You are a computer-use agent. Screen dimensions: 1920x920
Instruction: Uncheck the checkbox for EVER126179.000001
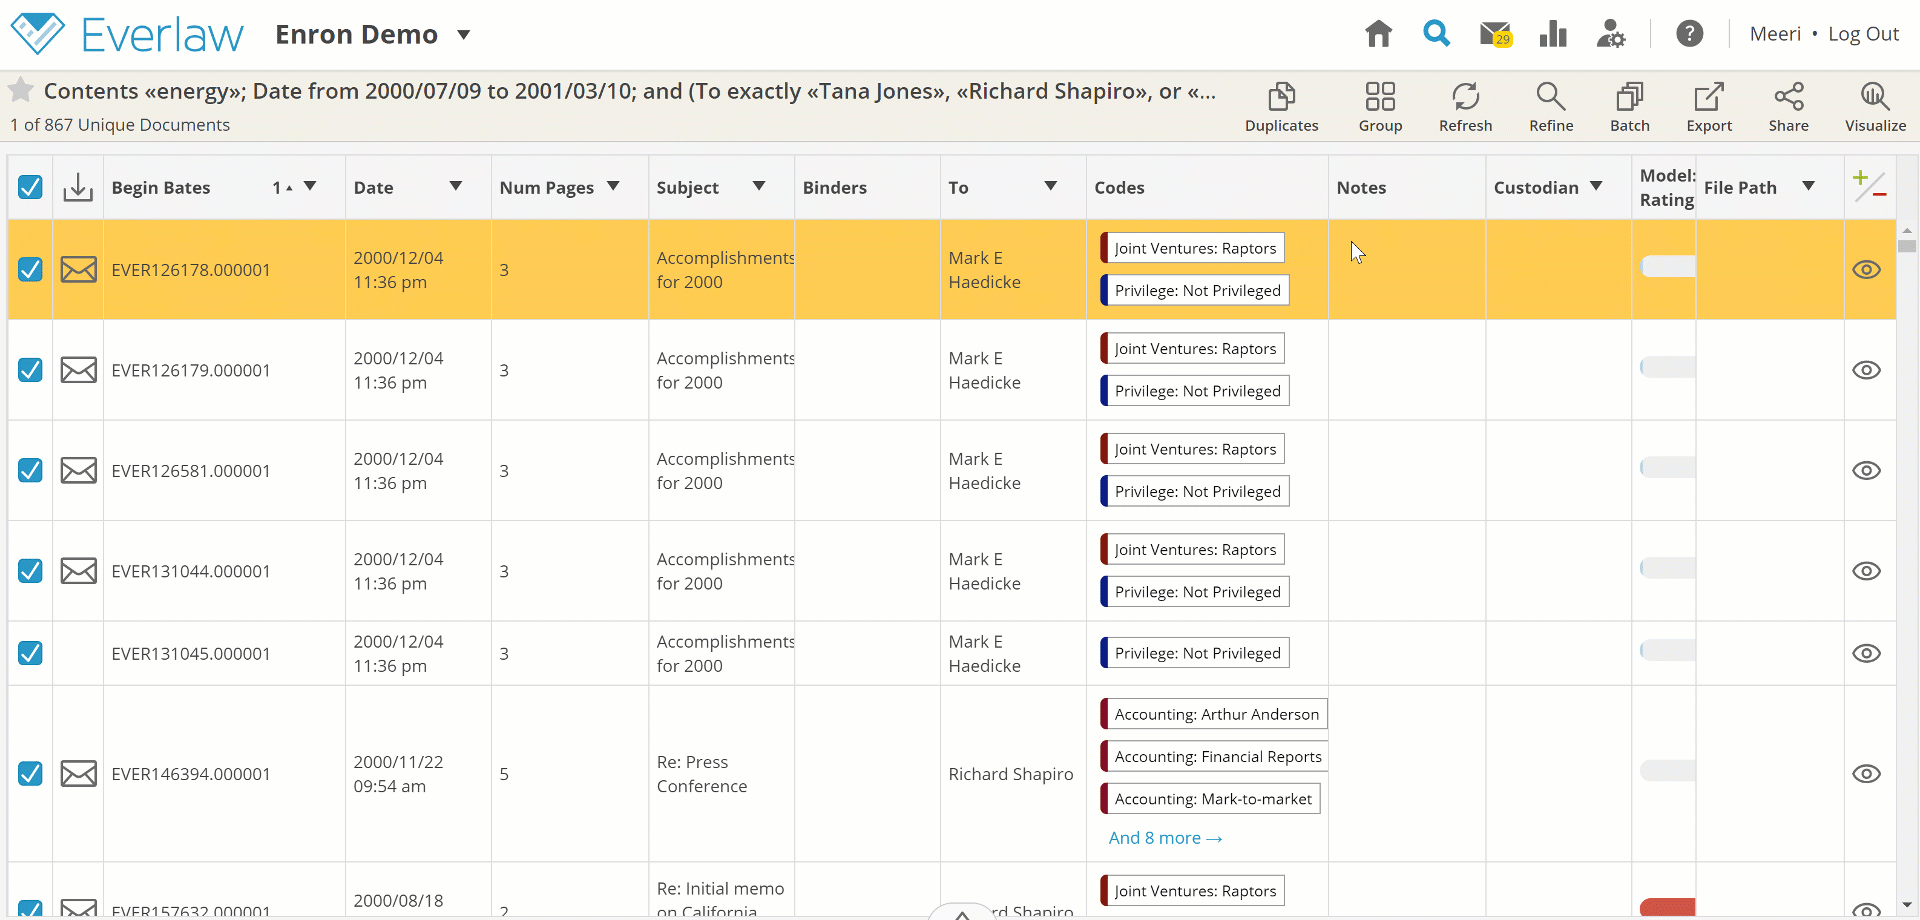click(x=30, y=370)
